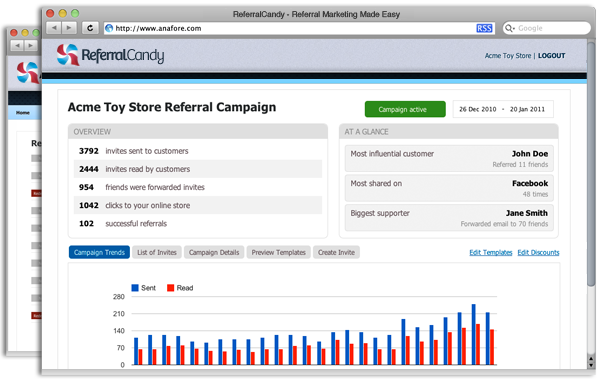Switch to the Campaign Details tab

214,253
